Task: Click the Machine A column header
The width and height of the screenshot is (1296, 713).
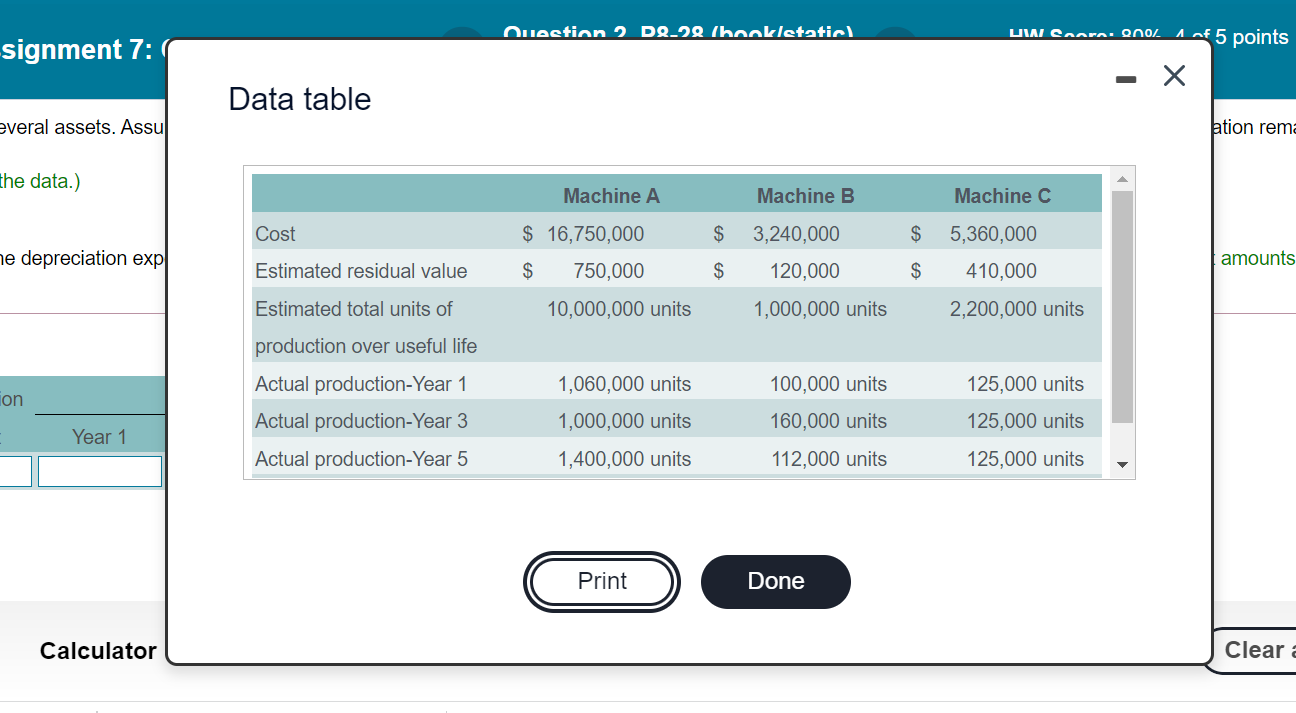Action: [x=611, y=195]
